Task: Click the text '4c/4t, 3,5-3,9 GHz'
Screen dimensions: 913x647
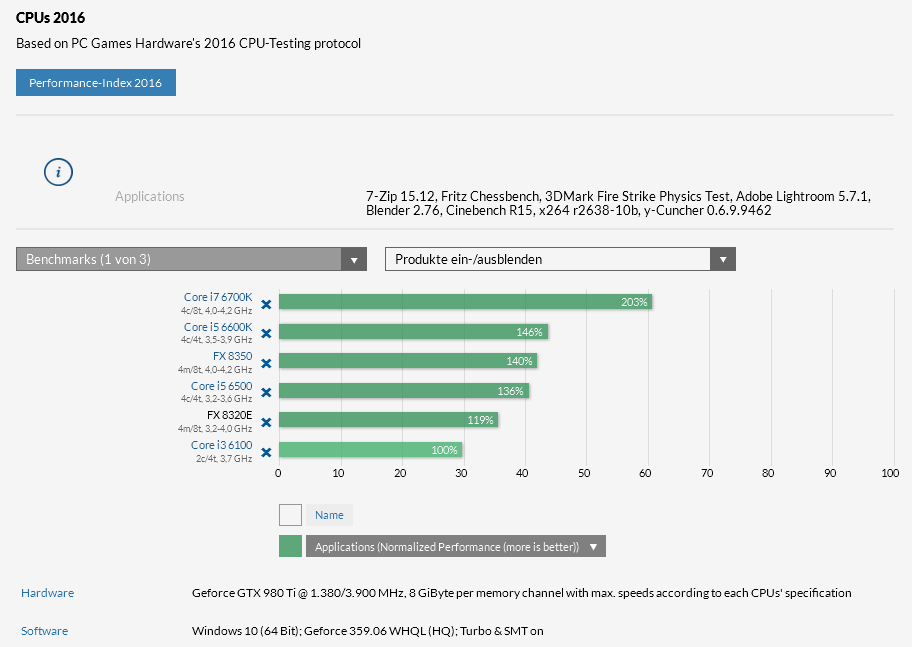Action: (216, 340)
